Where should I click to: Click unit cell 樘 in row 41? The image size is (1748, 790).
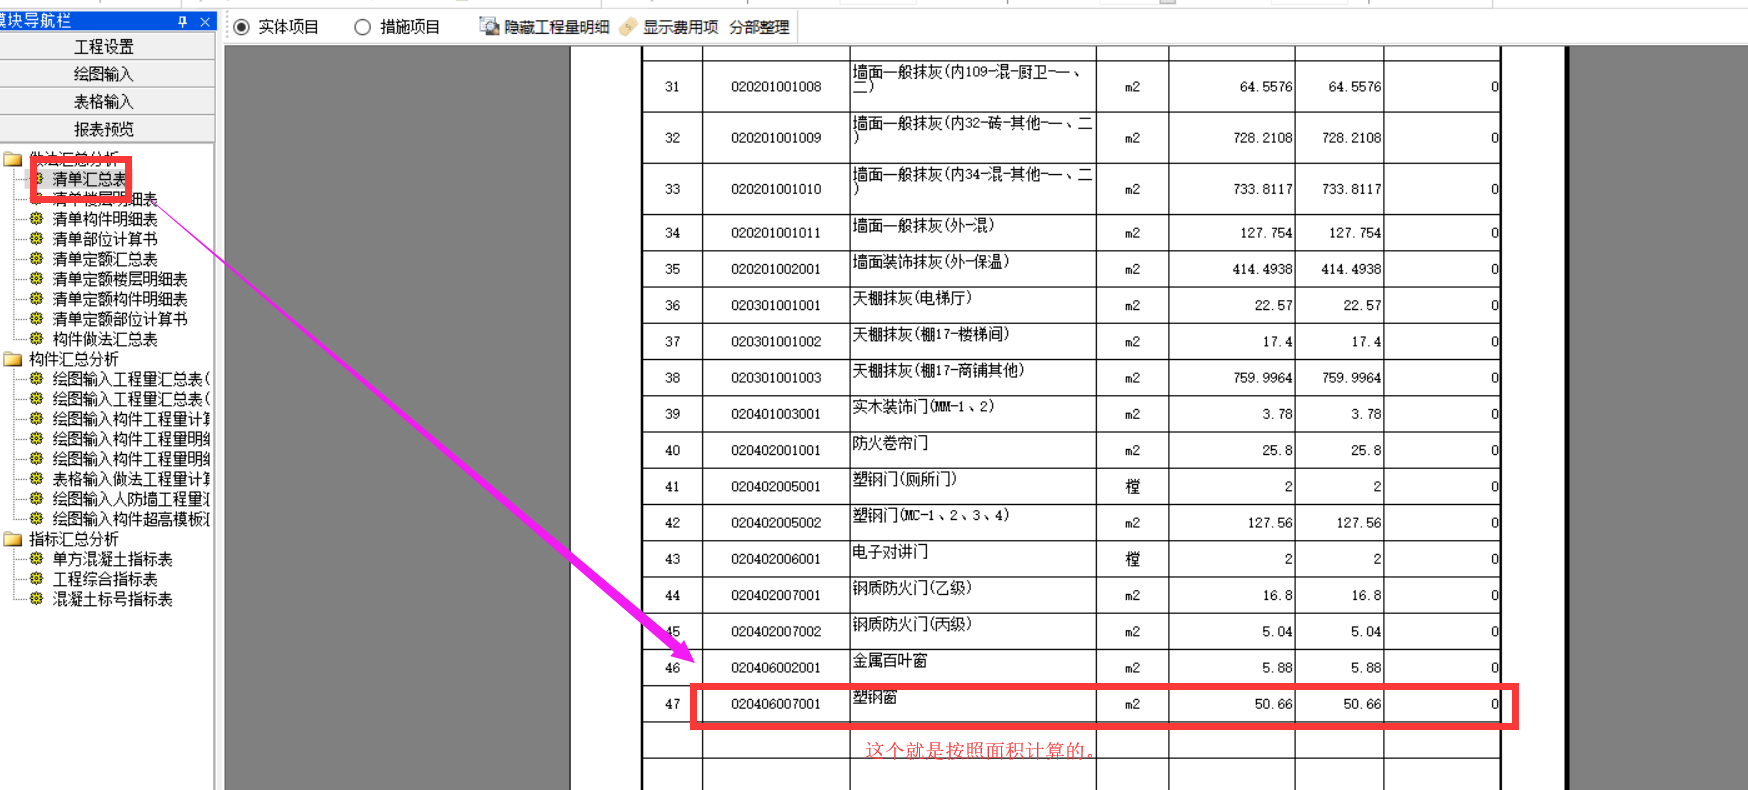[1132, 486]
